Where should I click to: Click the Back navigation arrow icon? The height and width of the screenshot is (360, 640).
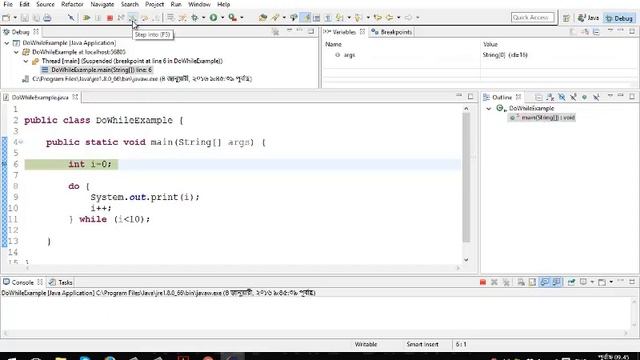(389, 18)
